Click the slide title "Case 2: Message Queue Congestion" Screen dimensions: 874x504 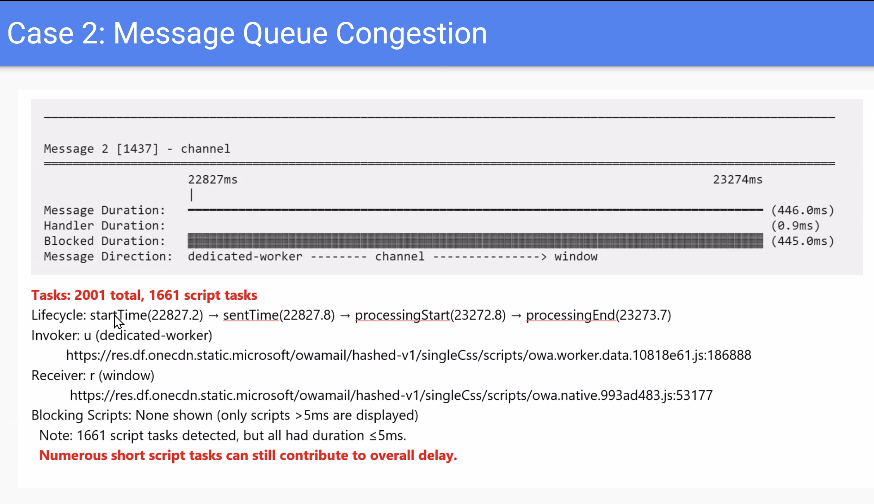tap(247, 34)
